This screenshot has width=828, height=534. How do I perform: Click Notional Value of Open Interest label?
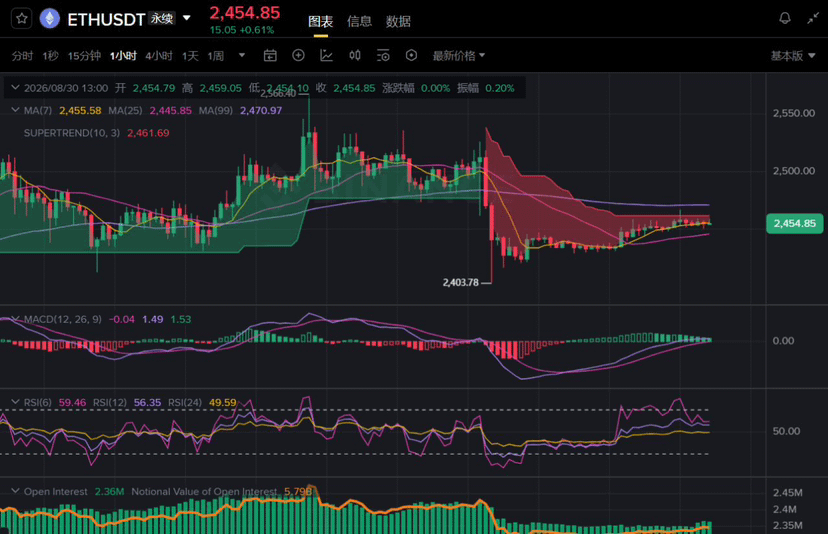[204, 492]
